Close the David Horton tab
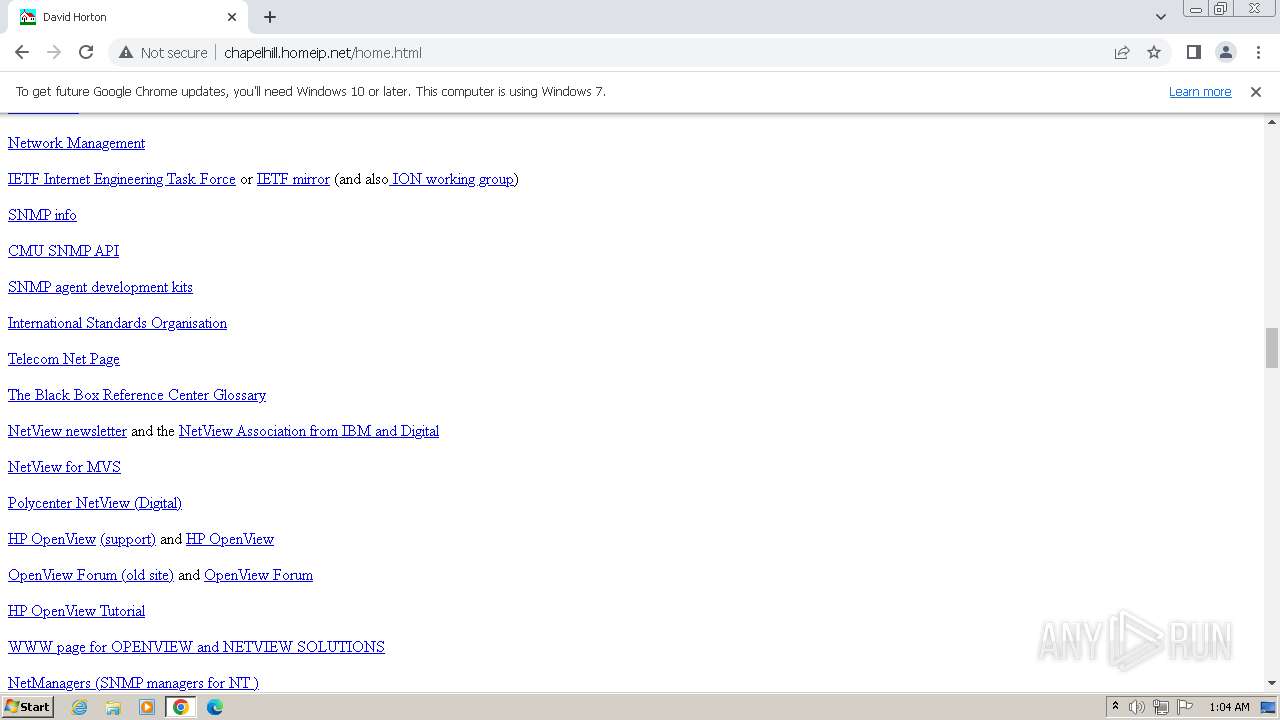 click(232, 17)
